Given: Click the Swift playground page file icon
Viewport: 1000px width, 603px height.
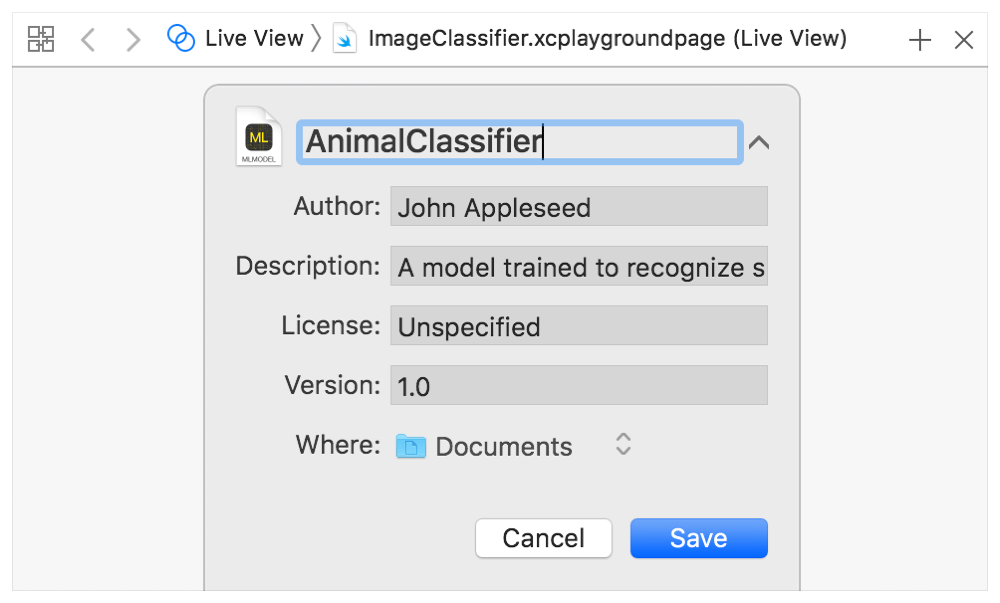Looking at the screenshot, I should 345,39.
